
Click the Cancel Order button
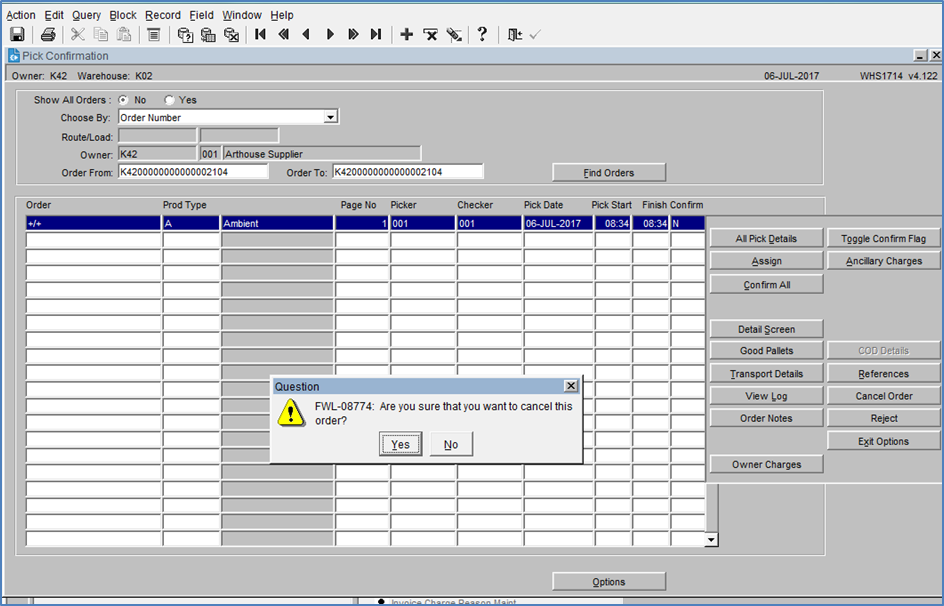pos(883,395)
